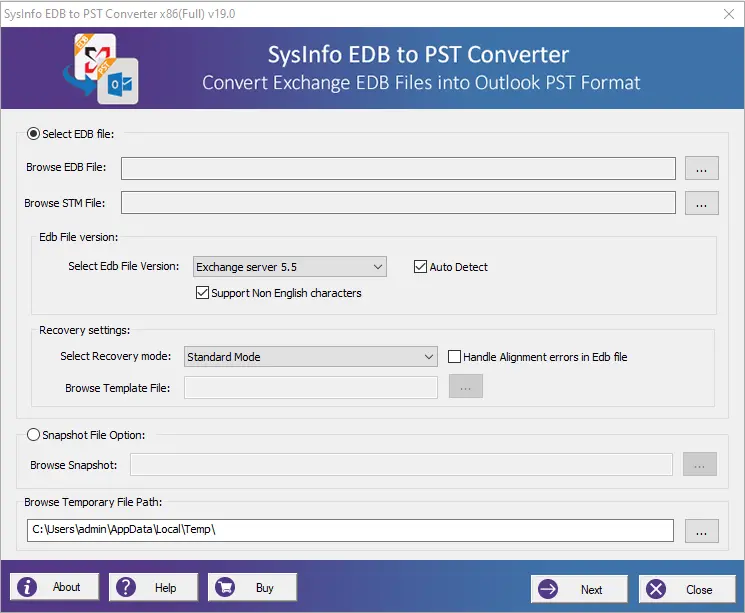Uncheck the Auto Detect checkbox
This screenshot has height=613, width=745.
421,267
